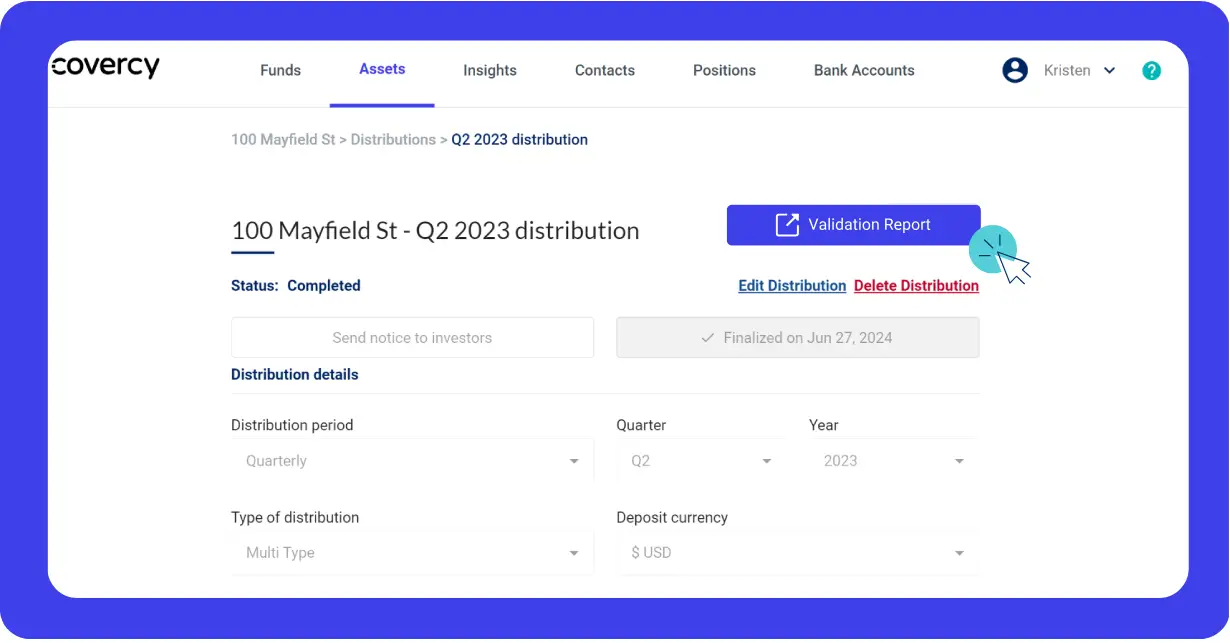Click the external link icon on Validation Report
This screenshot has height=643, width=1230.
pos(789,224)
